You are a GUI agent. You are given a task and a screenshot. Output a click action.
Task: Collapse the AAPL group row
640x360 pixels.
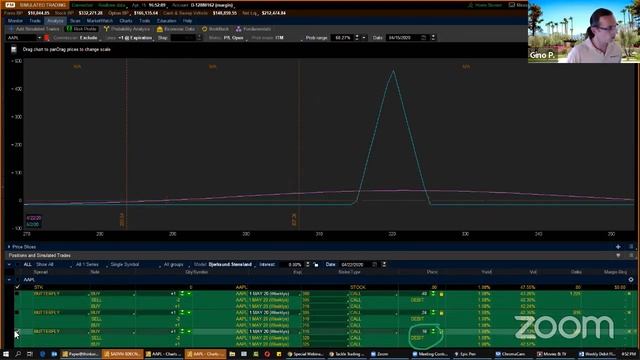pos(9,280)
